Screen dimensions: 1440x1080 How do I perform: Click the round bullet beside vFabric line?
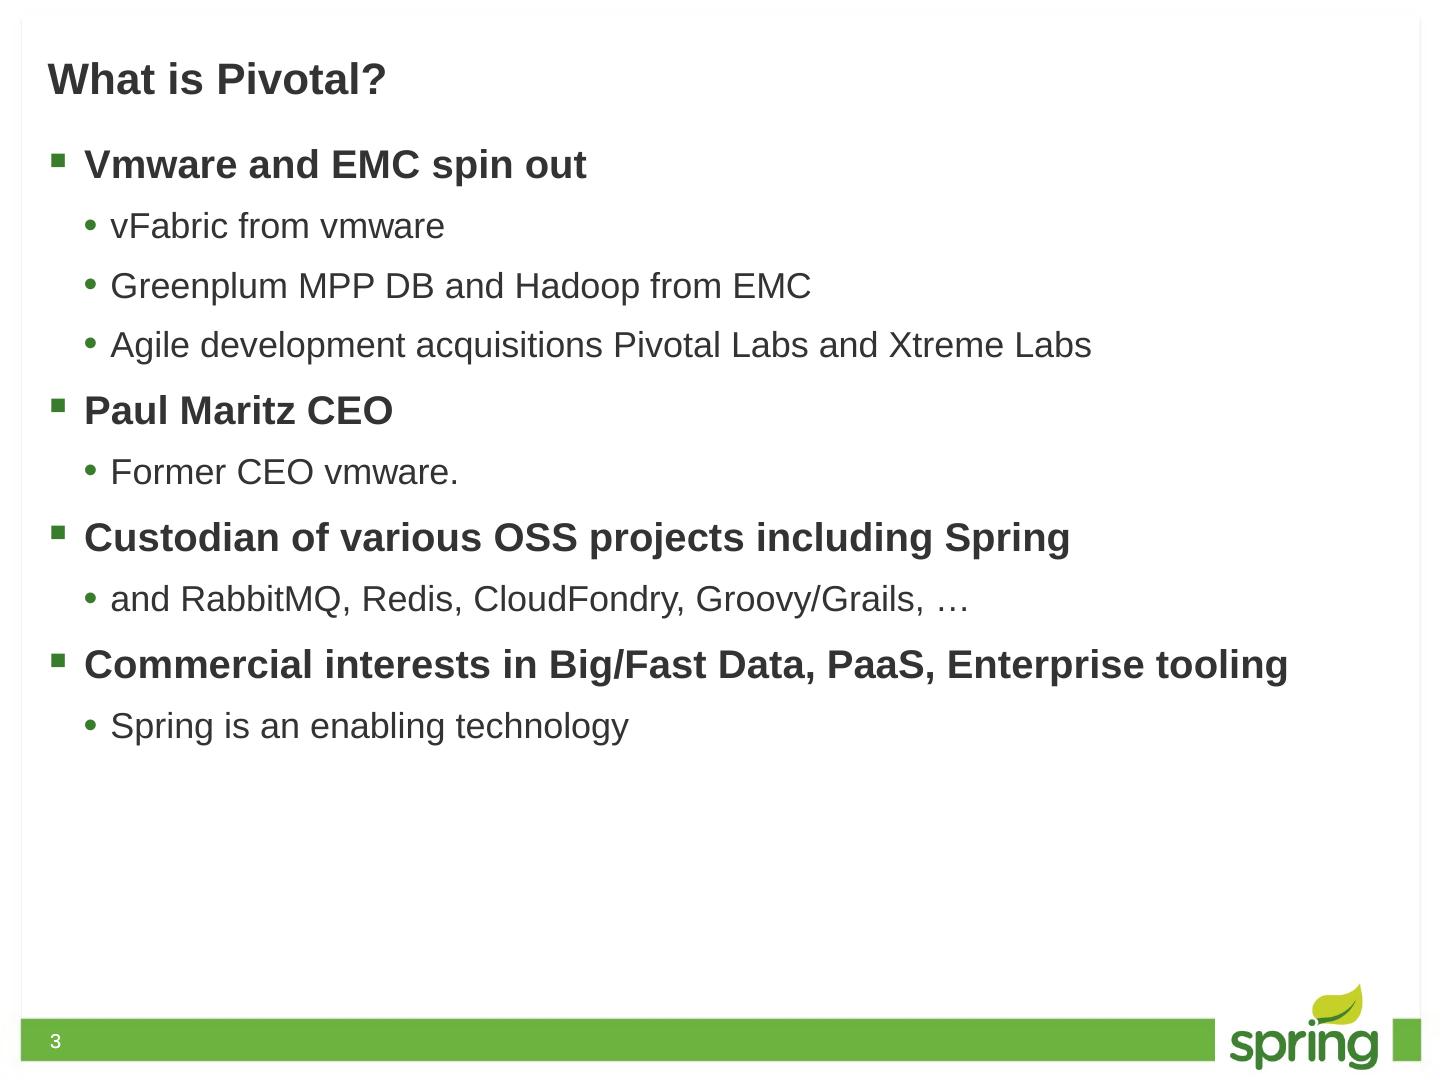pos(91,226)
